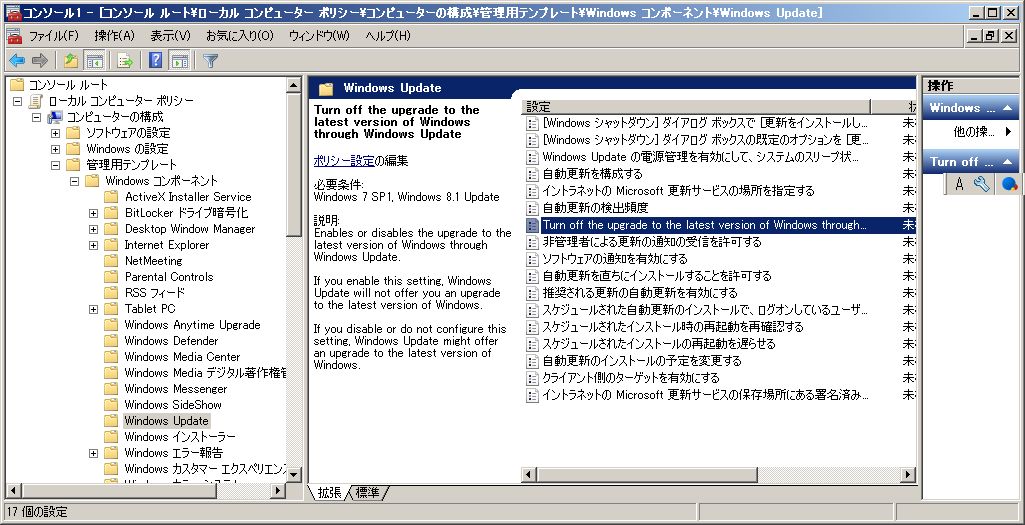Click the folder icon of Windows Messenger
This screenshot has width=1025, height=525.
112,389
